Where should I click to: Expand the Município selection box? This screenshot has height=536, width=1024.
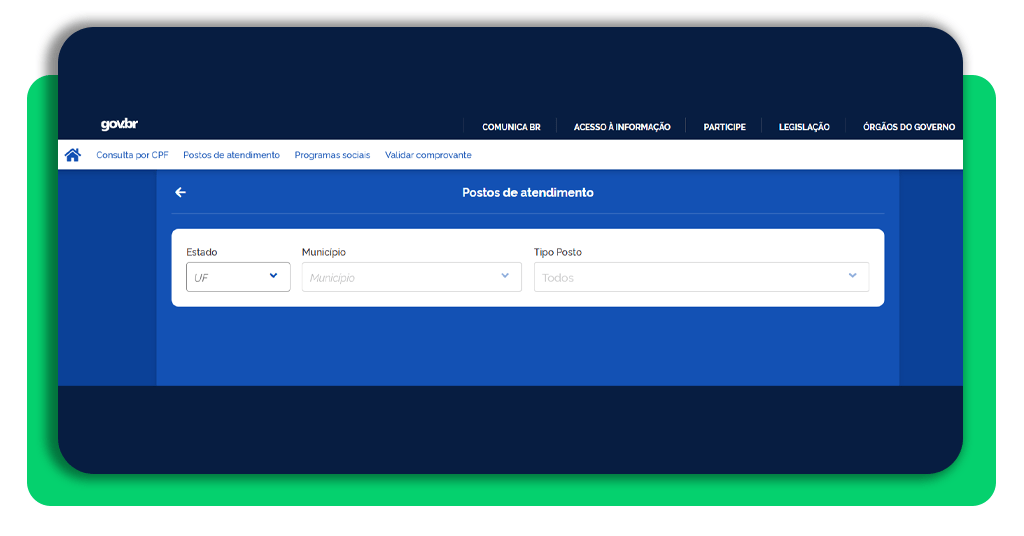coord(411,277)
